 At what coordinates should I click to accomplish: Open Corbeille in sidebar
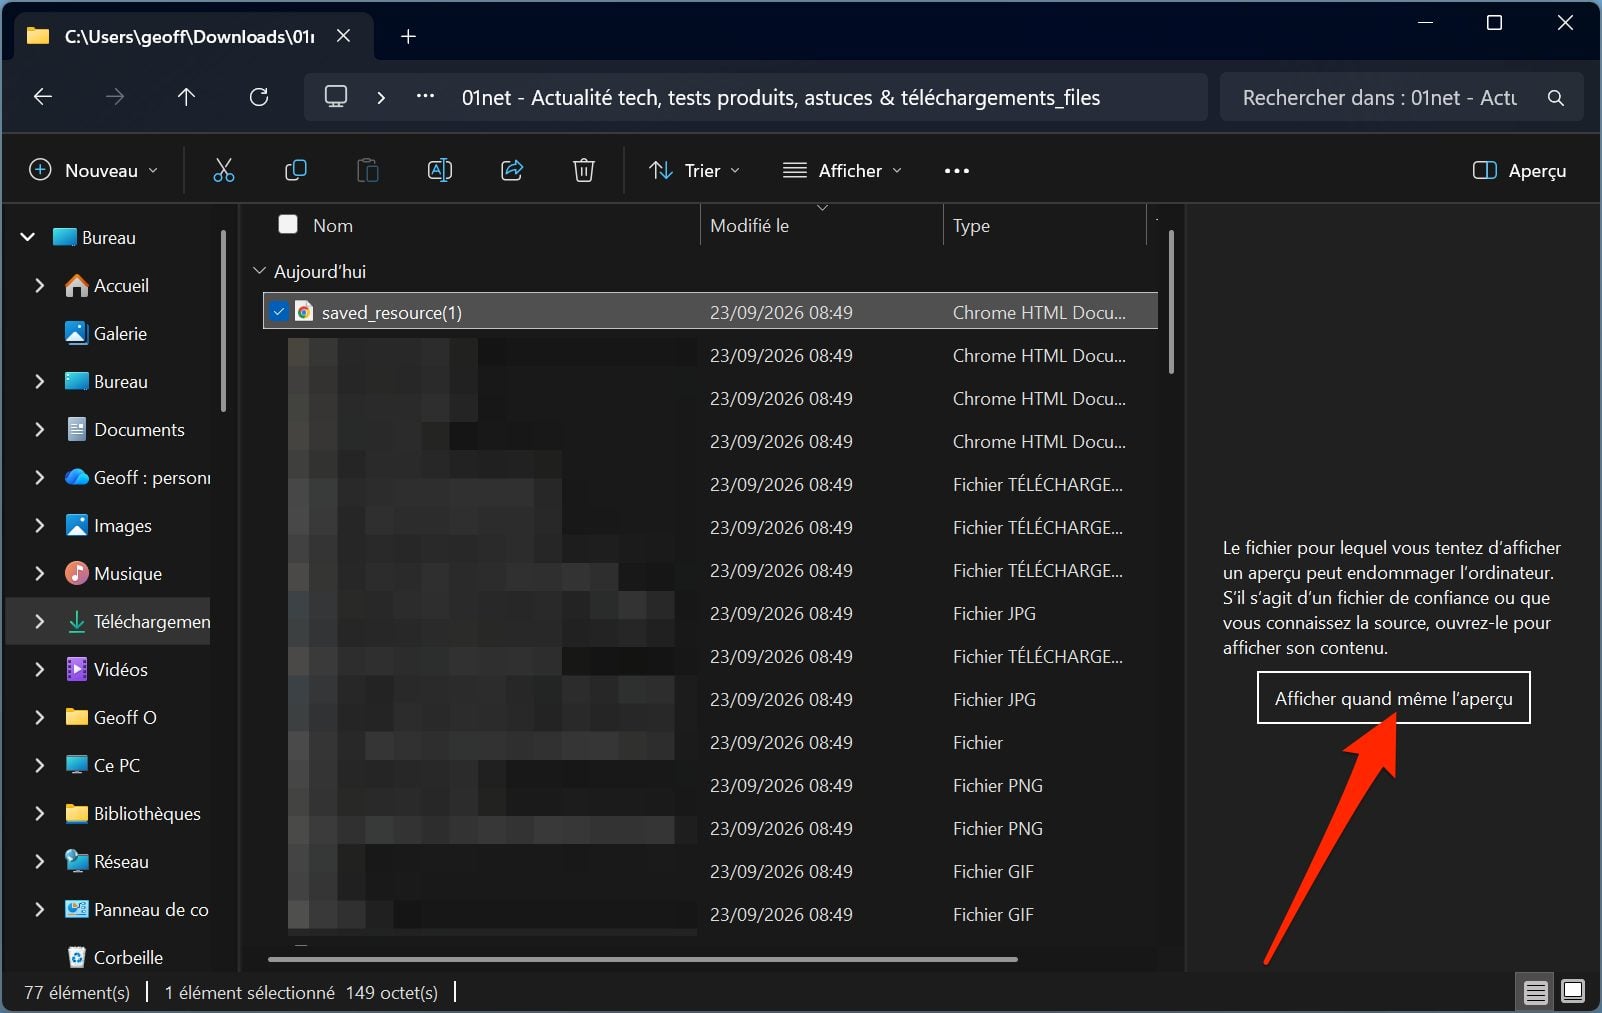point(115,957)
